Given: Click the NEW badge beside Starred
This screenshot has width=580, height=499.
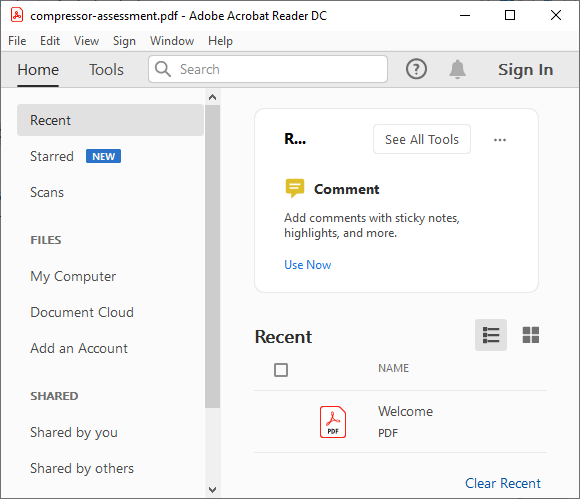Looking at the screenshot, I should 104,156.
